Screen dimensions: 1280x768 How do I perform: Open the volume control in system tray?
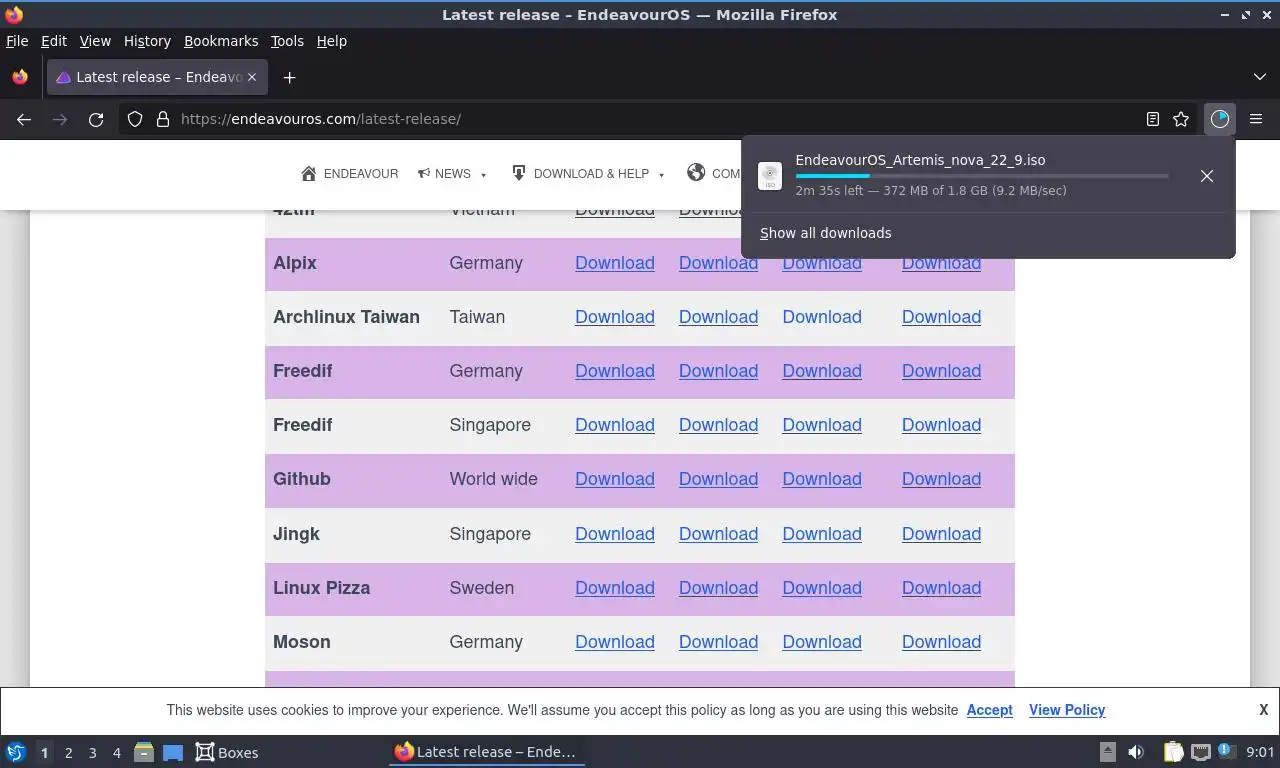1136,752
